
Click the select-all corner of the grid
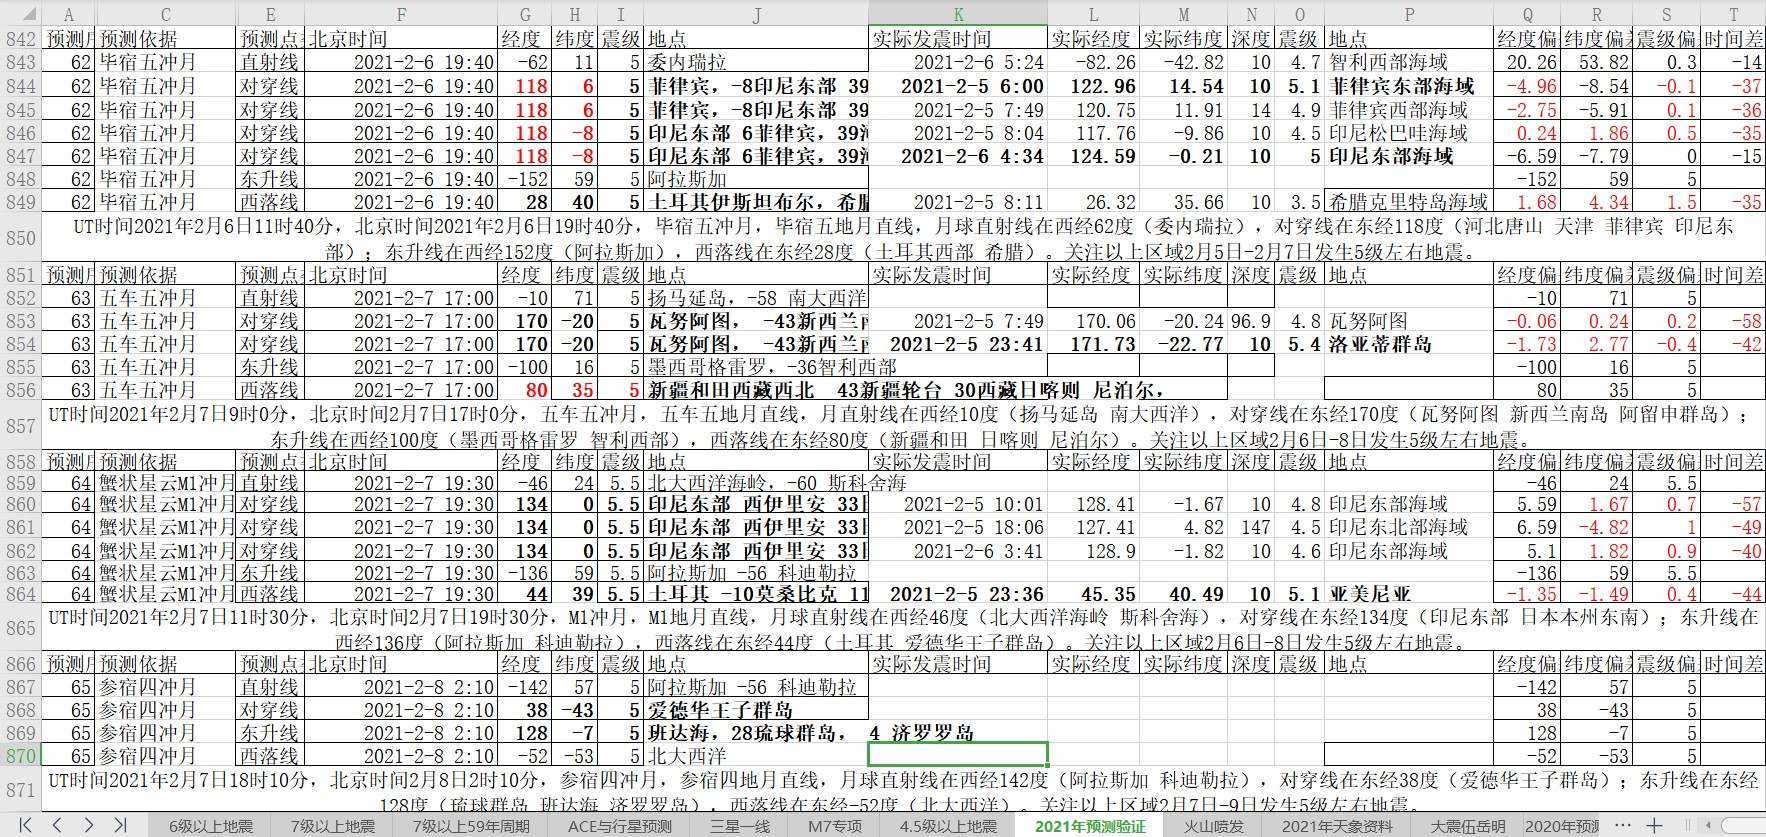tap(20, 14)
